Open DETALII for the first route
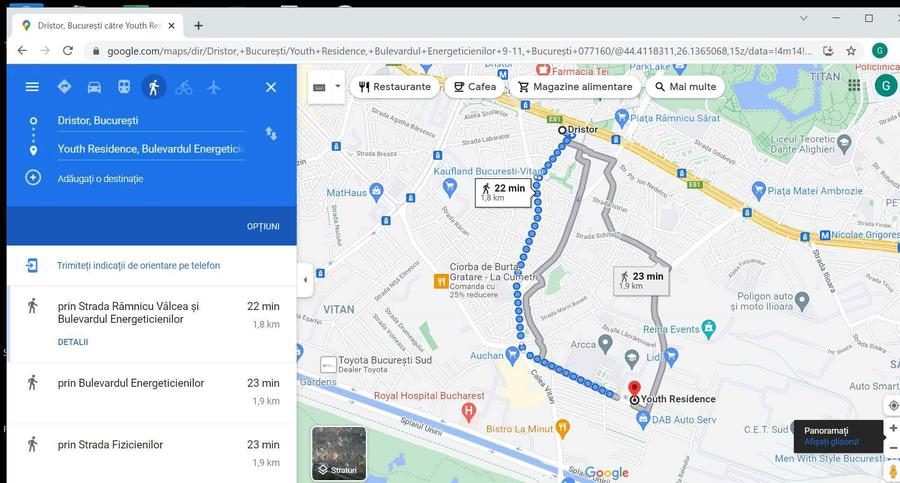The height and width of the screenshot is (483, 900). 73,342
